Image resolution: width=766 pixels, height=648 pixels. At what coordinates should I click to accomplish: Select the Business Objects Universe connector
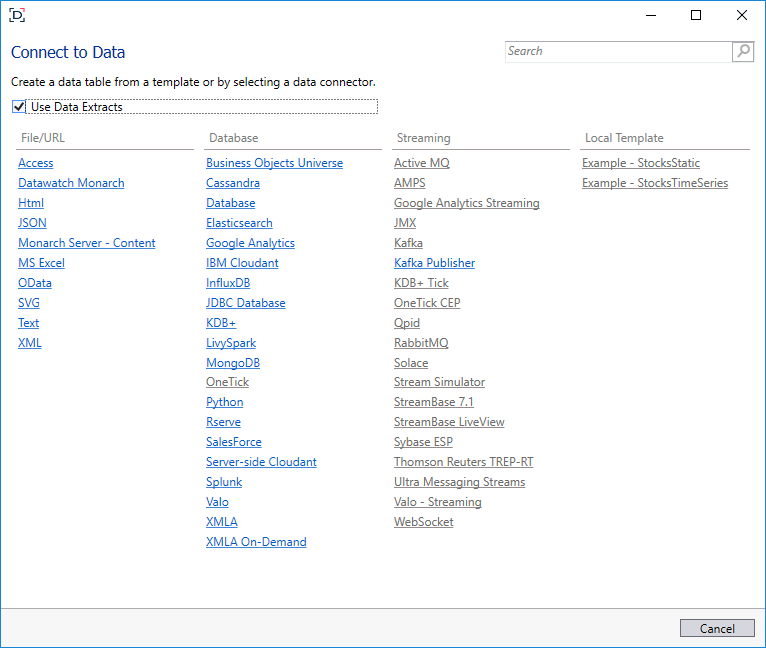coord(274,163)
